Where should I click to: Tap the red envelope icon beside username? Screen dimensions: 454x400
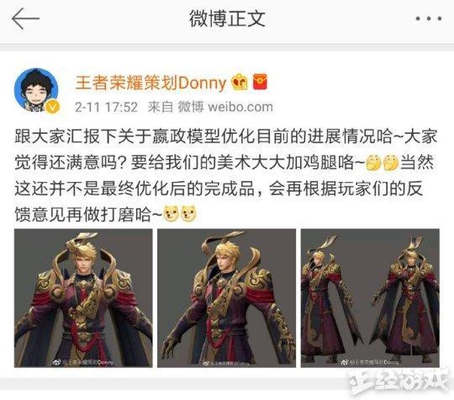(260, 82)
